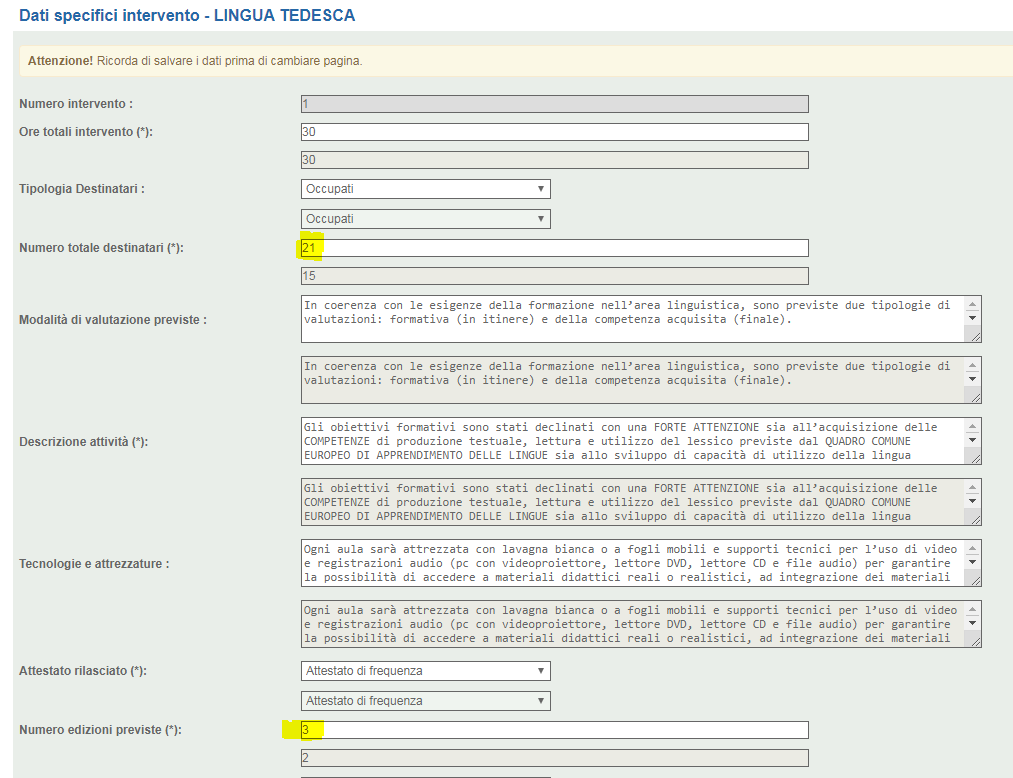Viewport: 1013px width, 778px height.
Task: Click the read-only destinatari field showing 15
Action: (554, 276)
